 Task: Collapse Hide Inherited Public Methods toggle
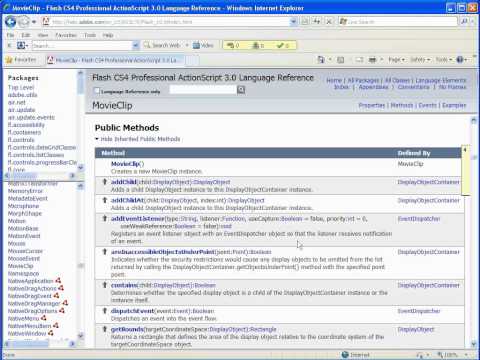137,139
